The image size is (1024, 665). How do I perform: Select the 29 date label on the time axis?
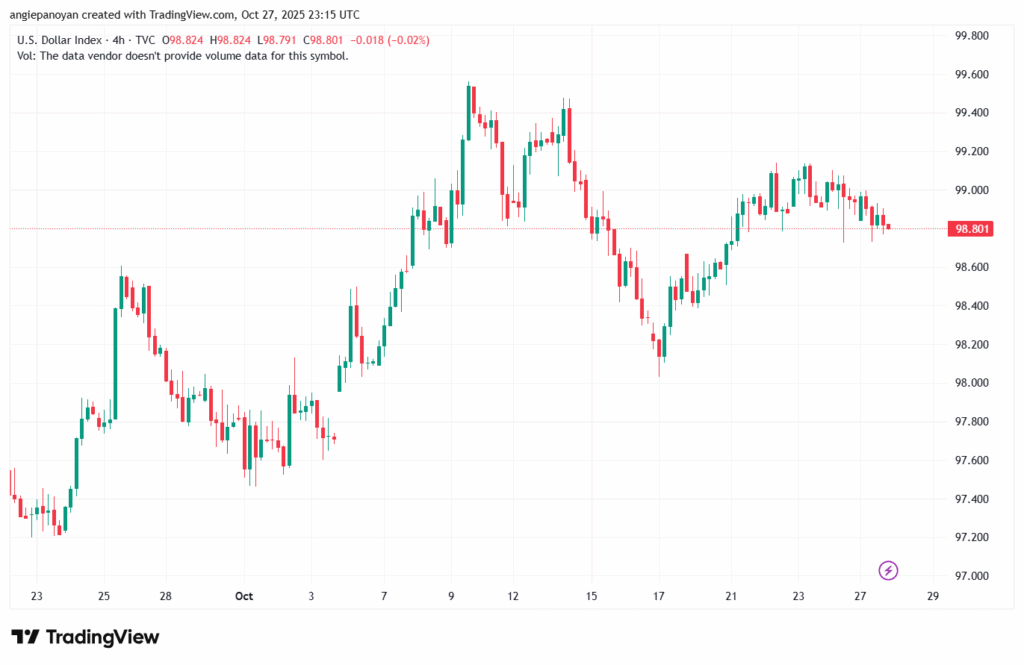[932, 596]
